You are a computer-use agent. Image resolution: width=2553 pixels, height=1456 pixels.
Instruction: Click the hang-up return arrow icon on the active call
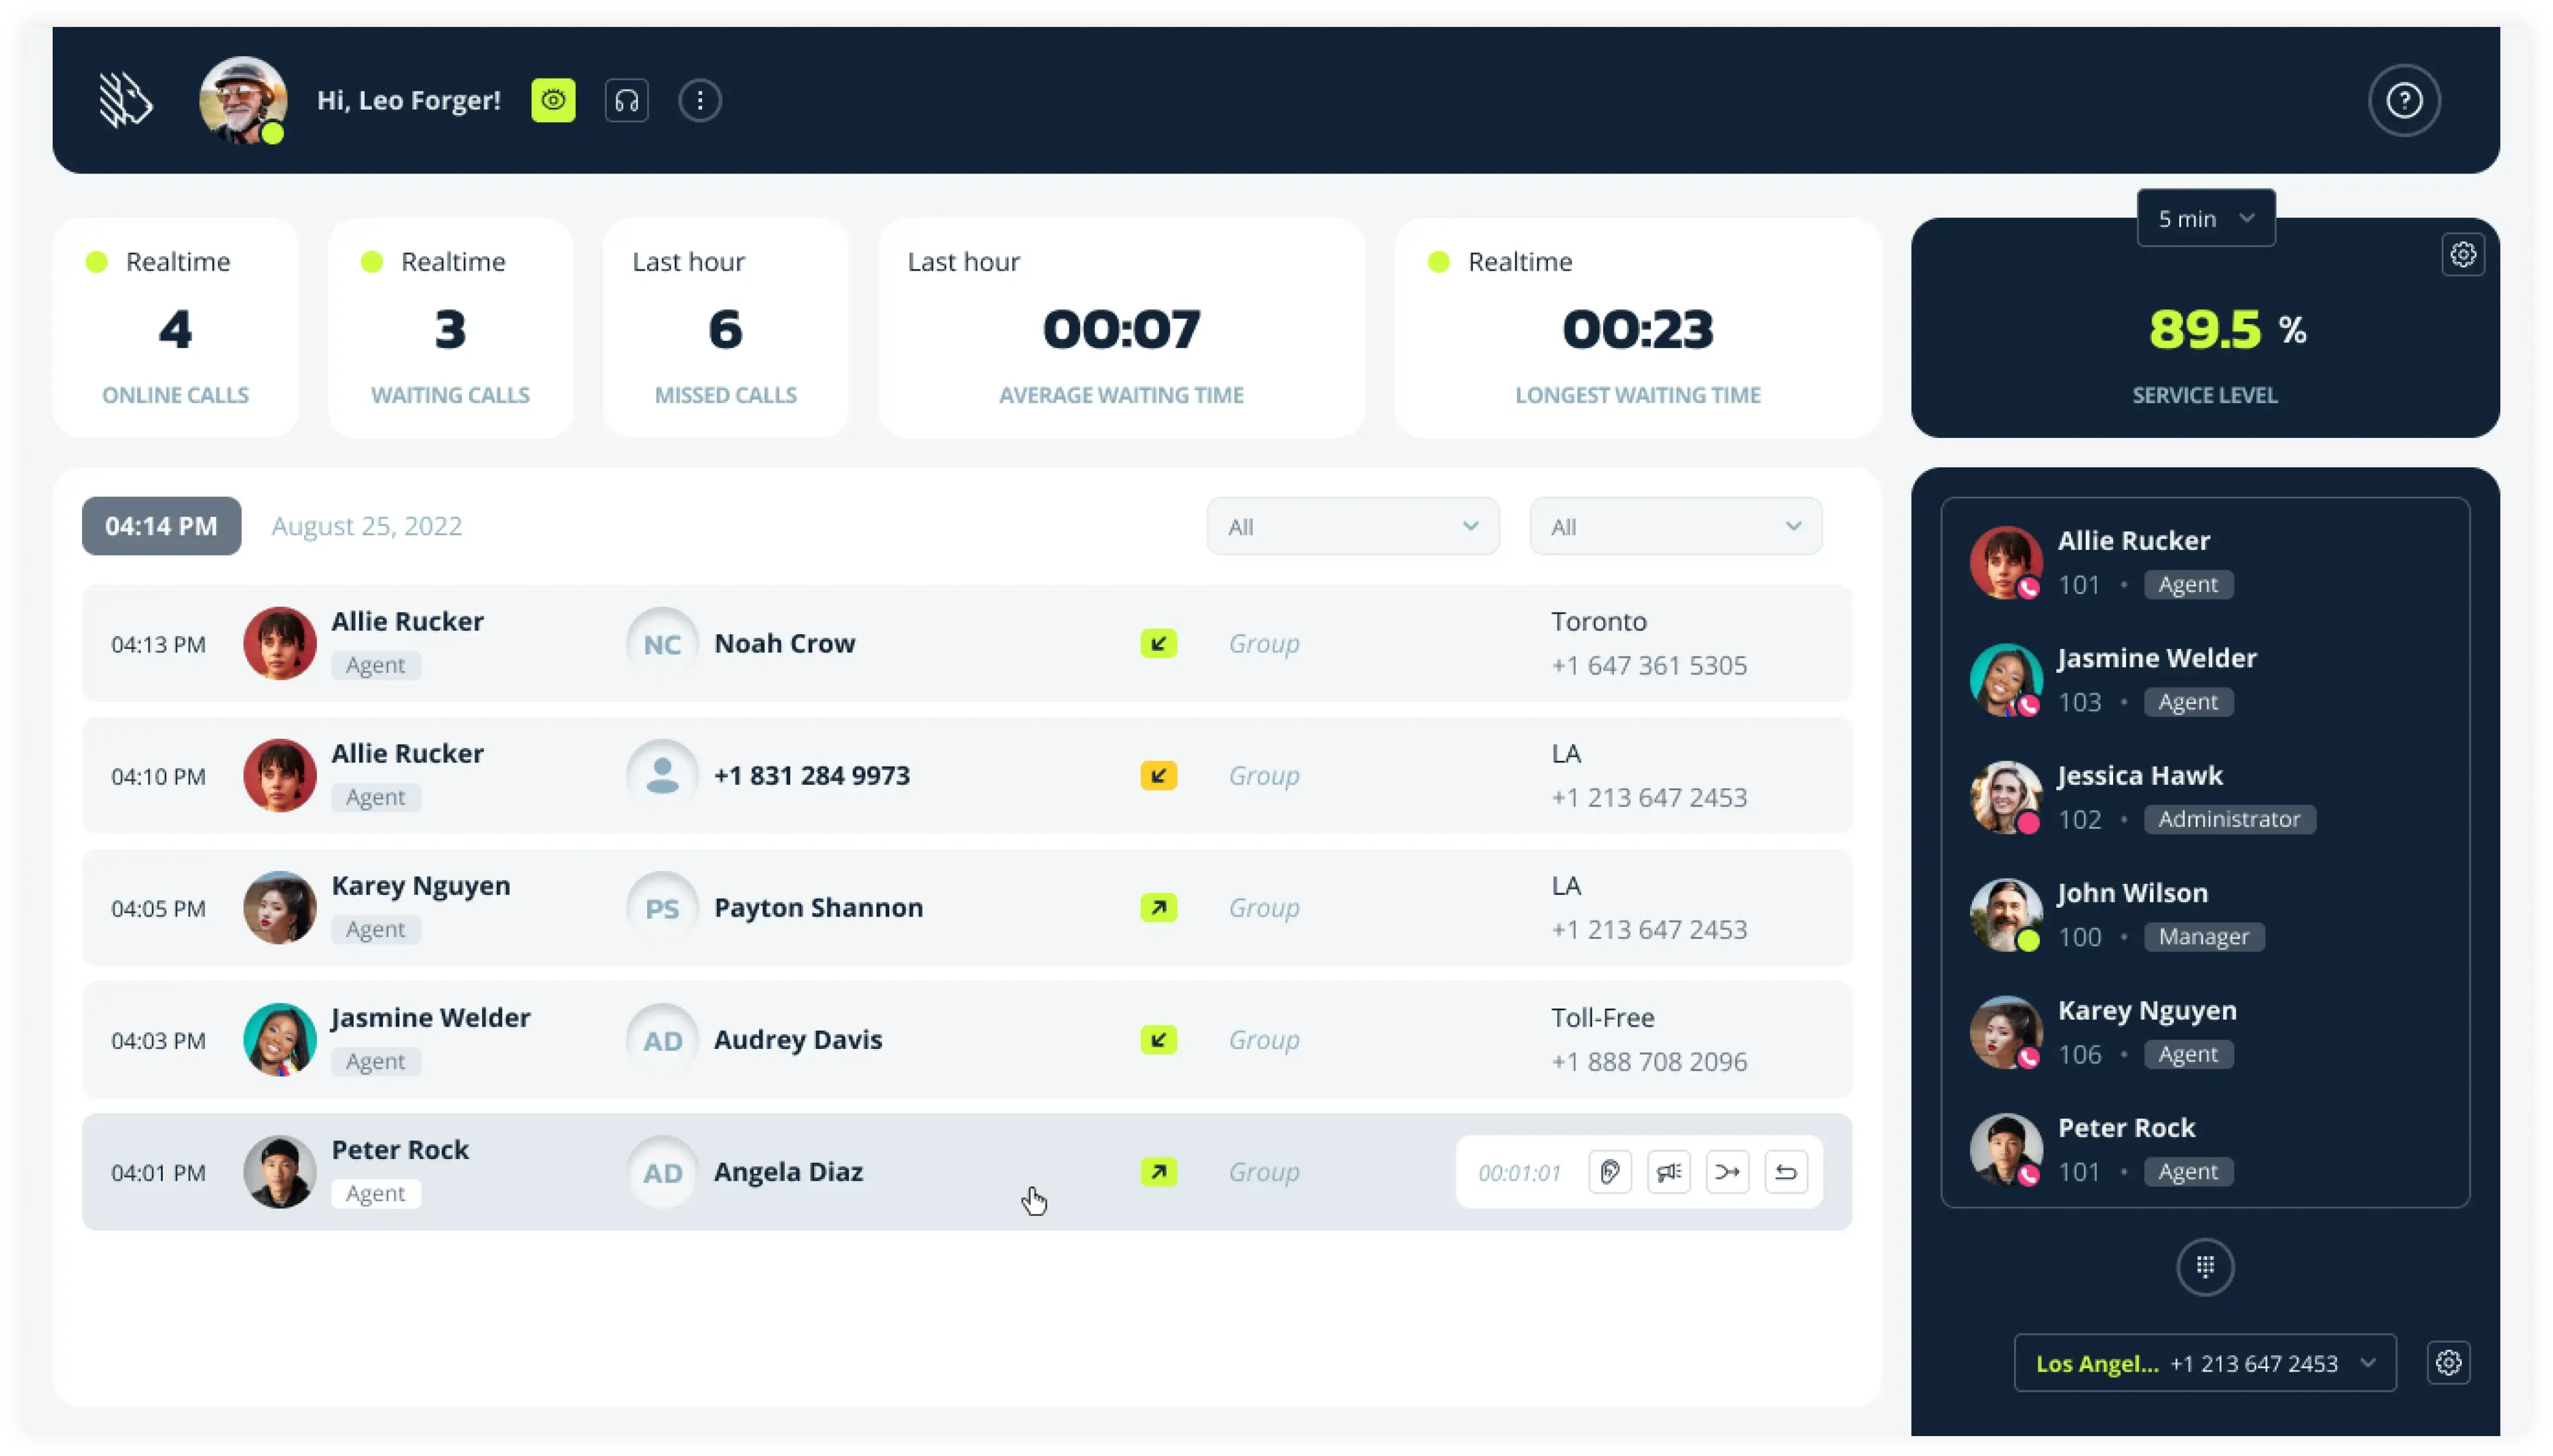pos(1786,1171)
